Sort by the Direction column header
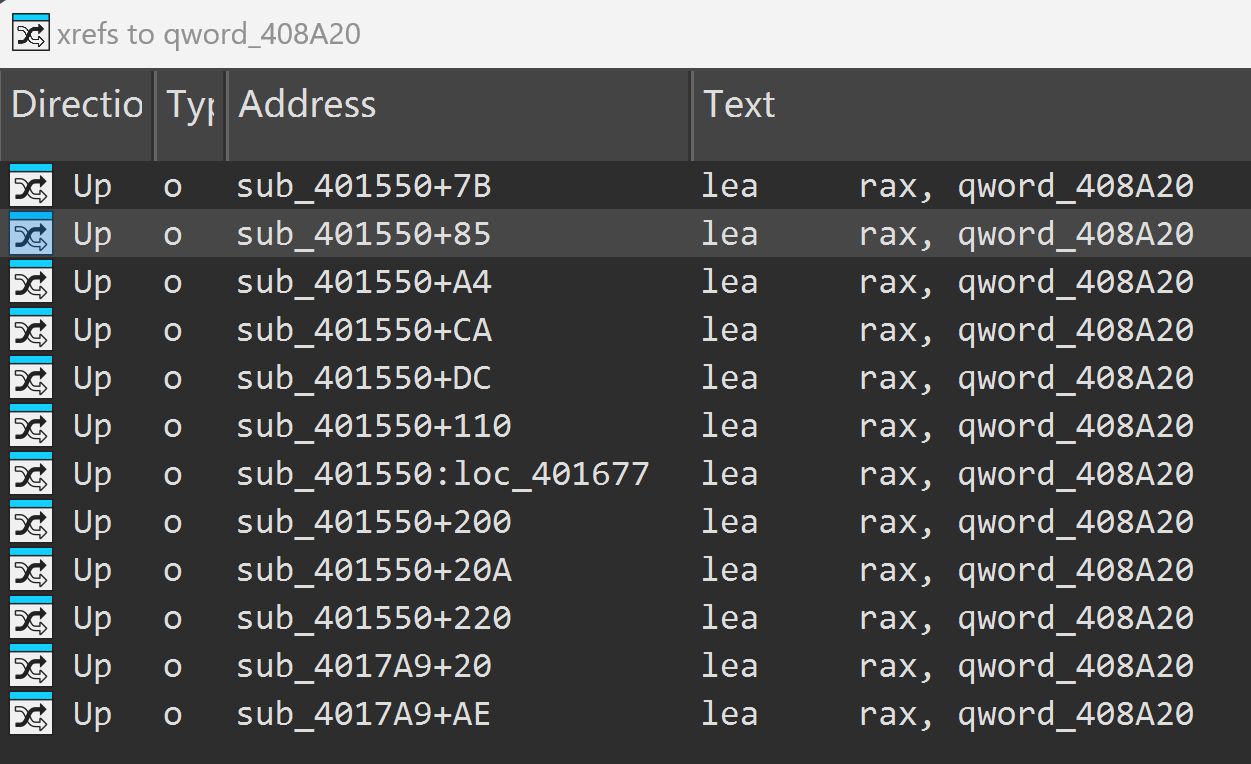 point(77,105)
